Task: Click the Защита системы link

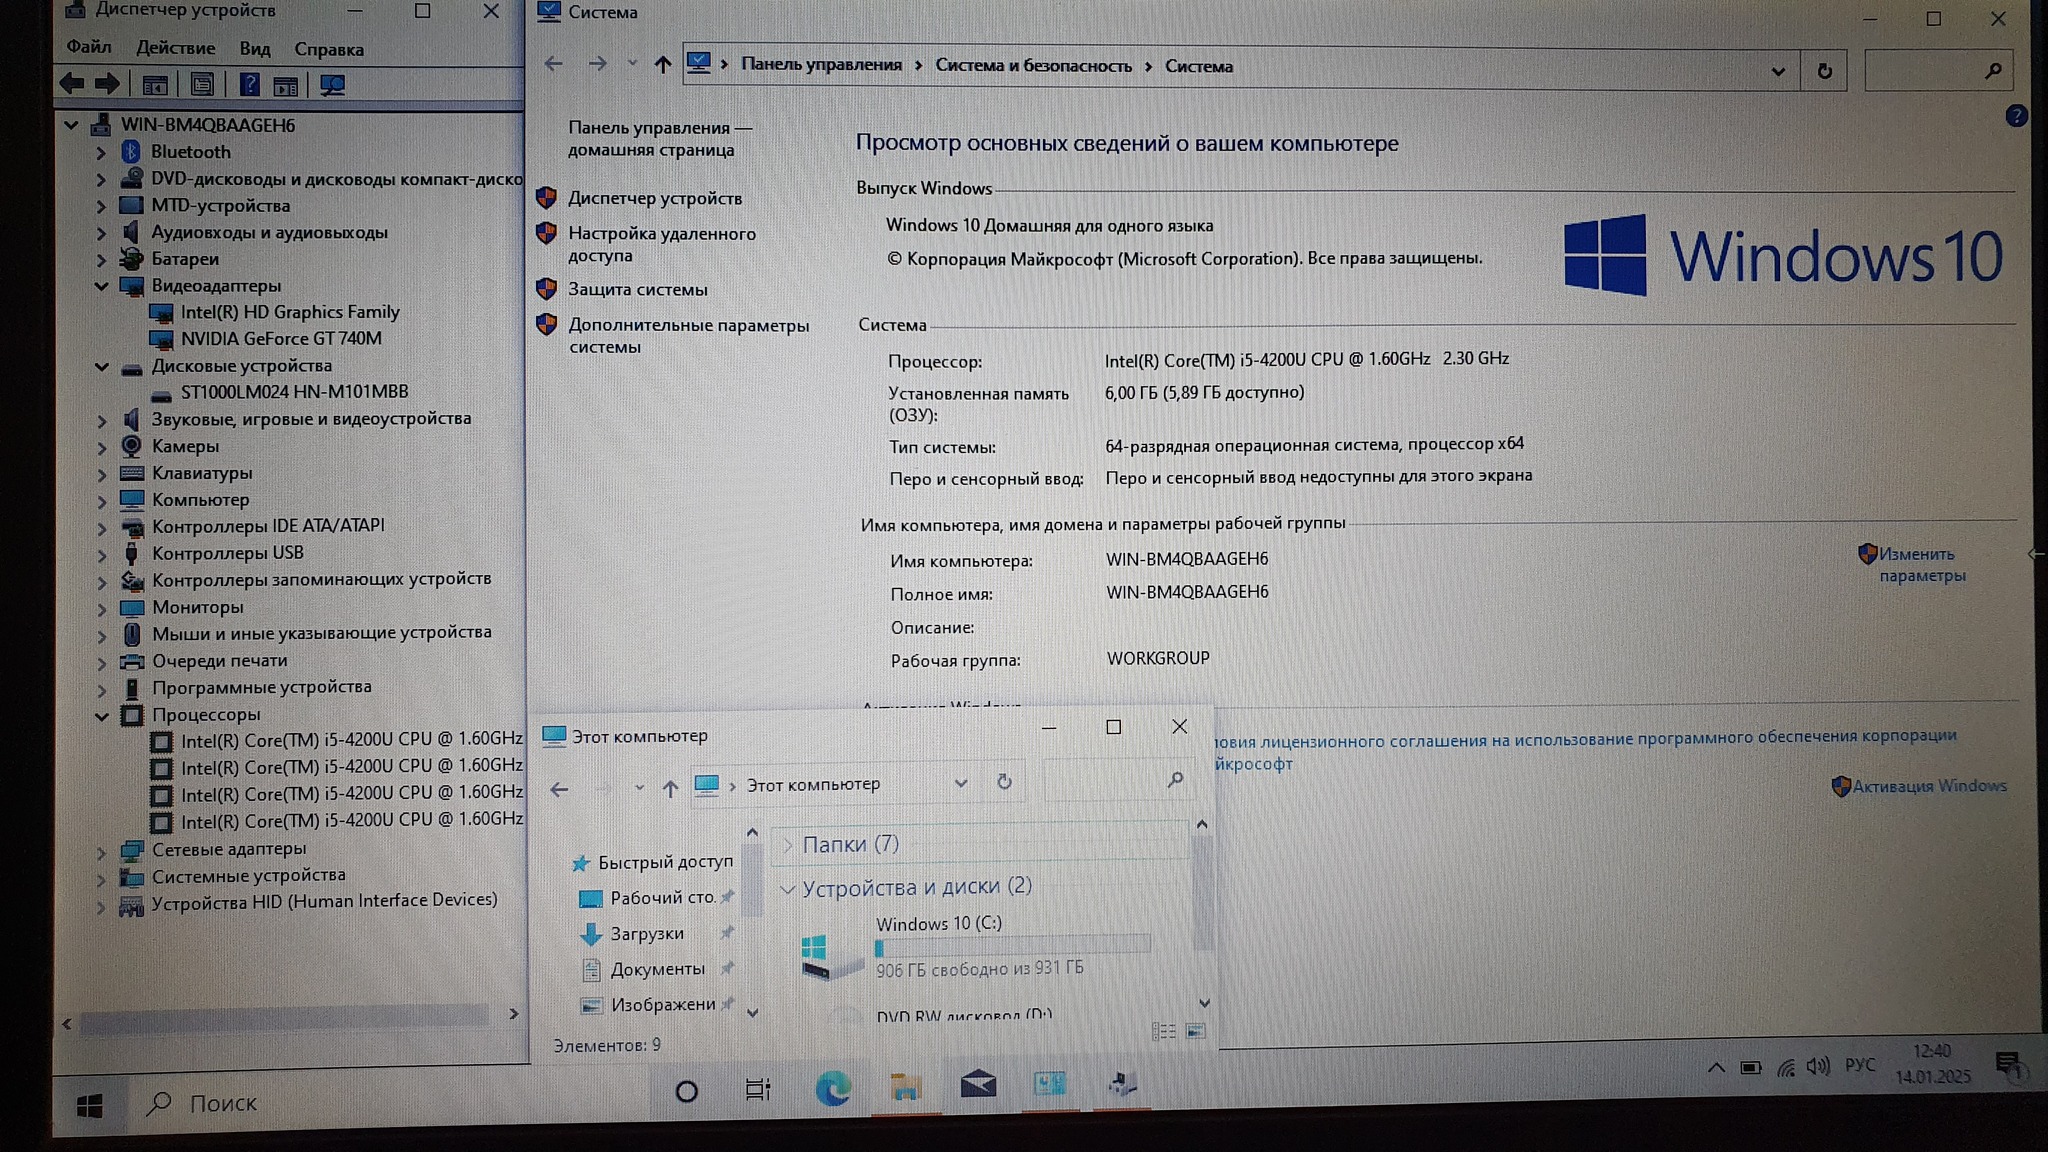Action: [637, 290]
